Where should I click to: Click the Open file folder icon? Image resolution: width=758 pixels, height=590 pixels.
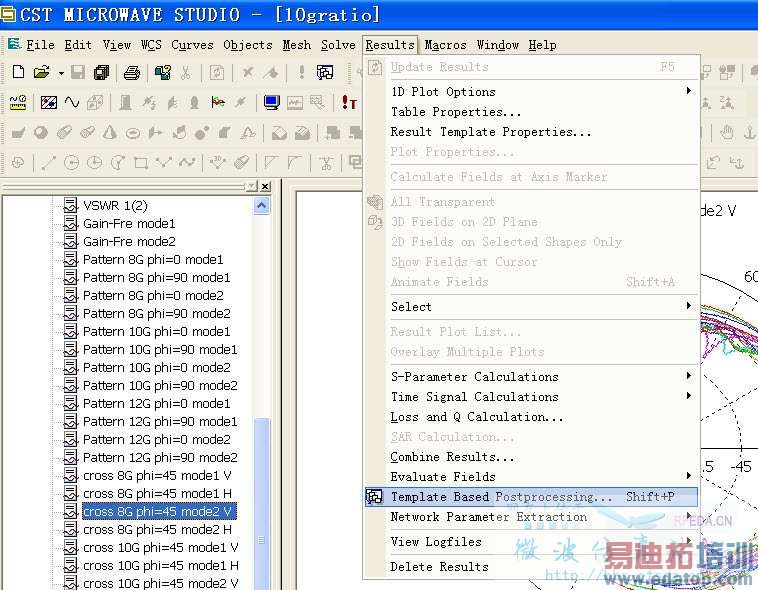(42, 72)
